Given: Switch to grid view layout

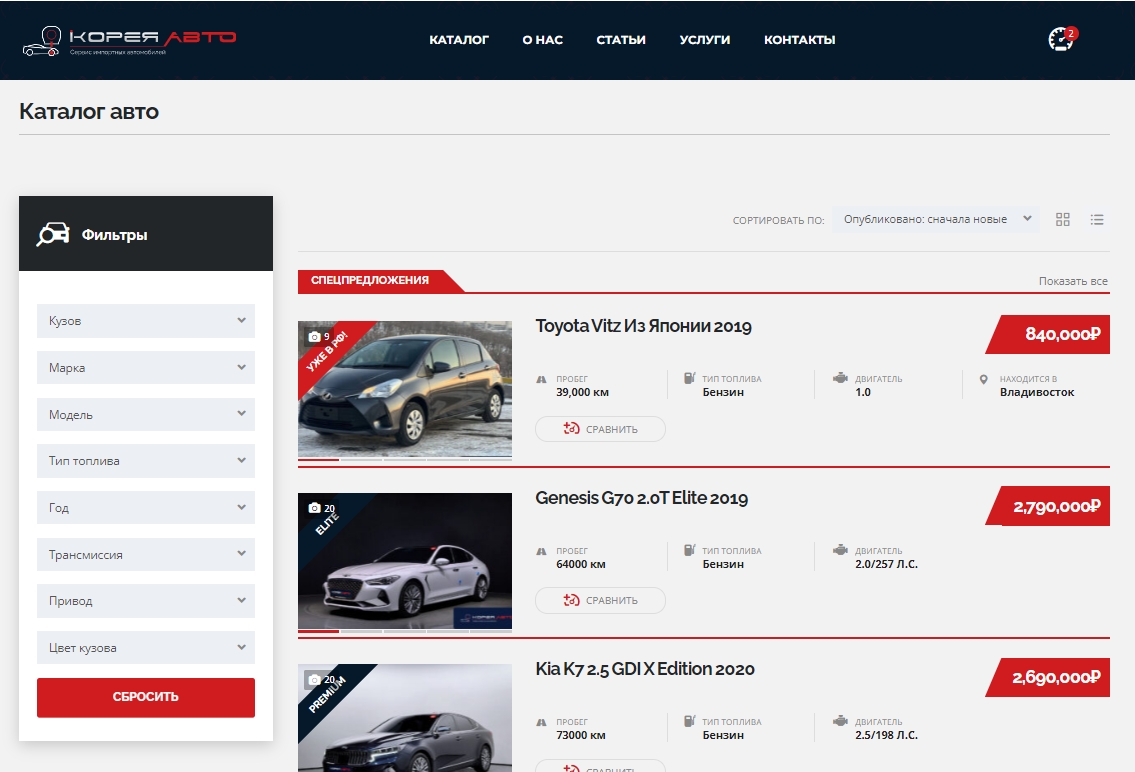Looking at the screenshot, I should coord(1063,219).
